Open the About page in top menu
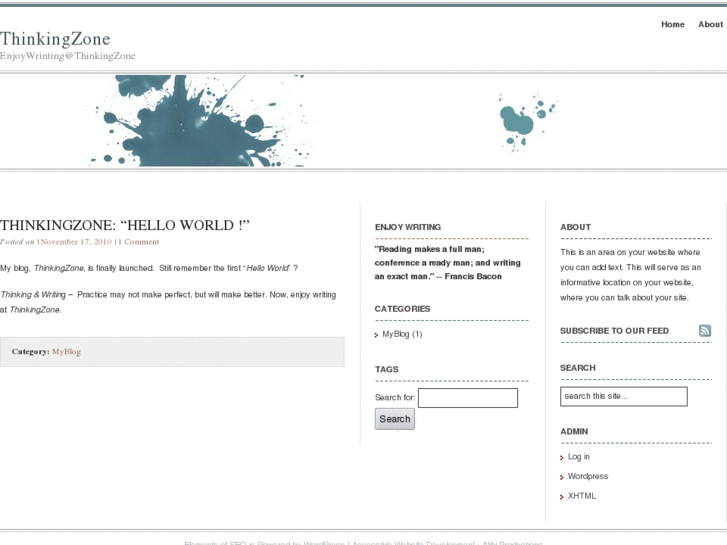 pyautogui.click(x=710, y=25)
